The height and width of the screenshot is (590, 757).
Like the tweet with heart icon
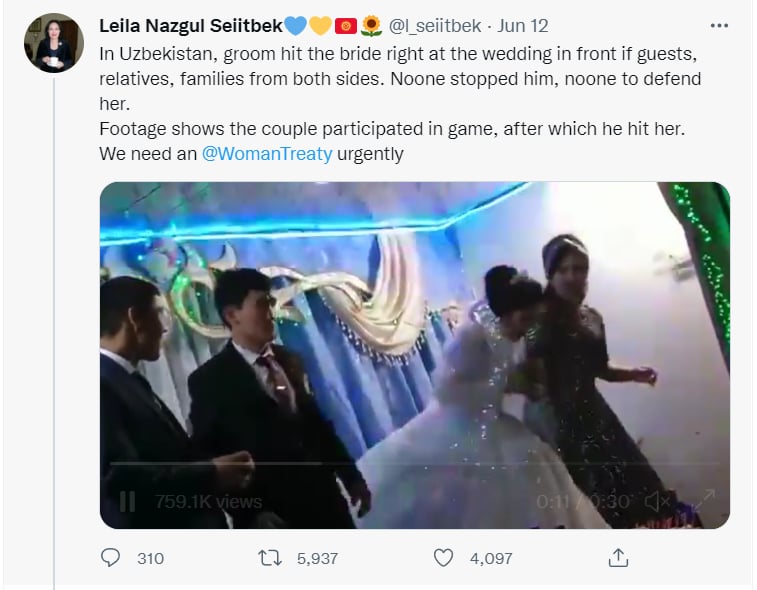pos(443,558)
